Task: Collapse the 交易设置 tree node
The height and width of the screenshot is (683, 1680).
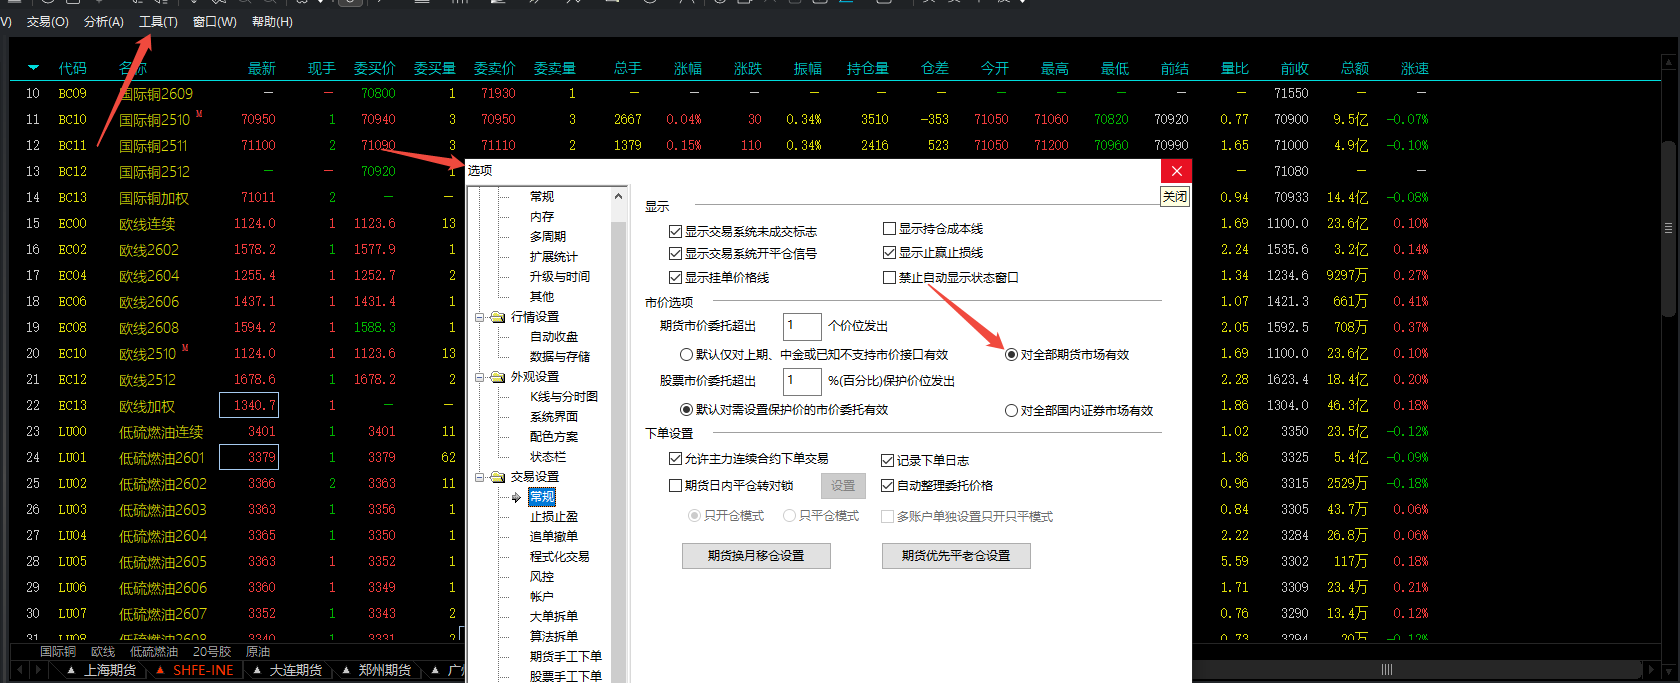Action: (x=480, y=477)
